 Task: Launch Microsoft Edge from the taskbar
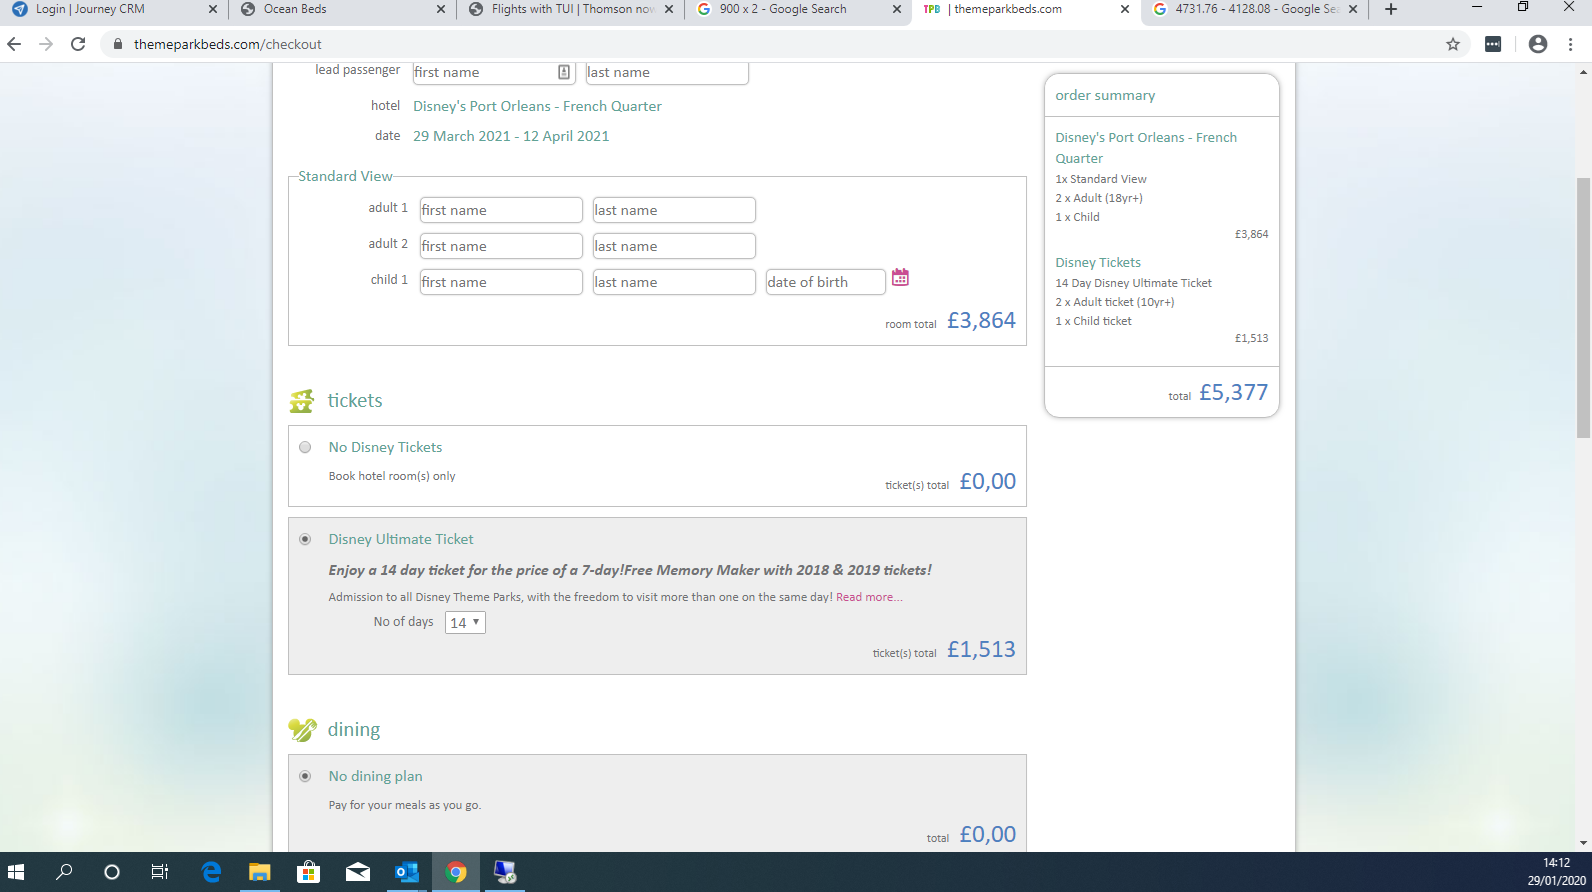click(x=211, y=872)
